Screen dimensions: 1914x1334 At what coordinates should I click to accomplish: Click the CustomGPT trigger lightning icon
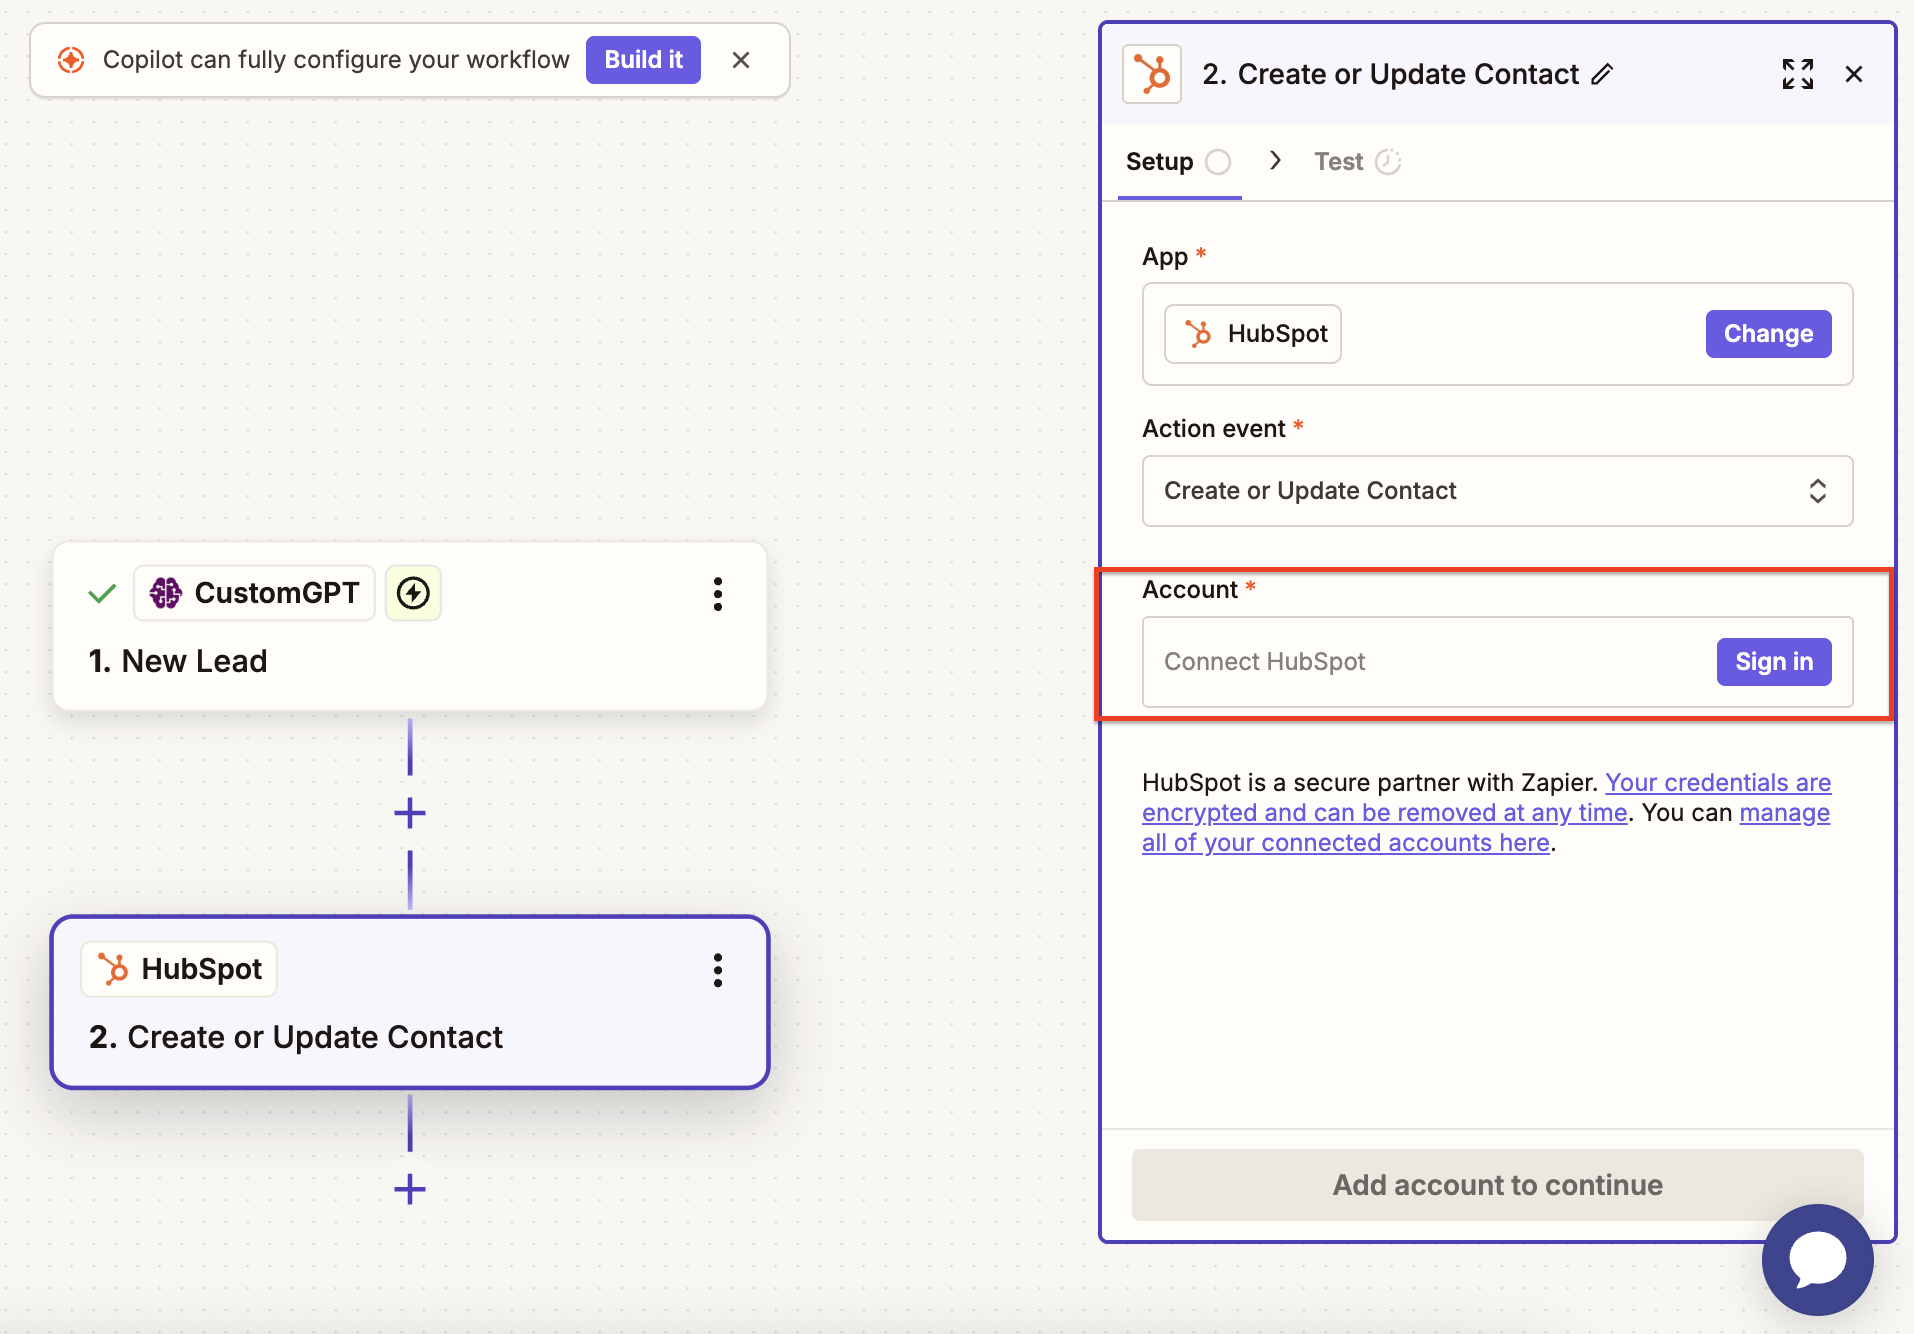point(413,593)
